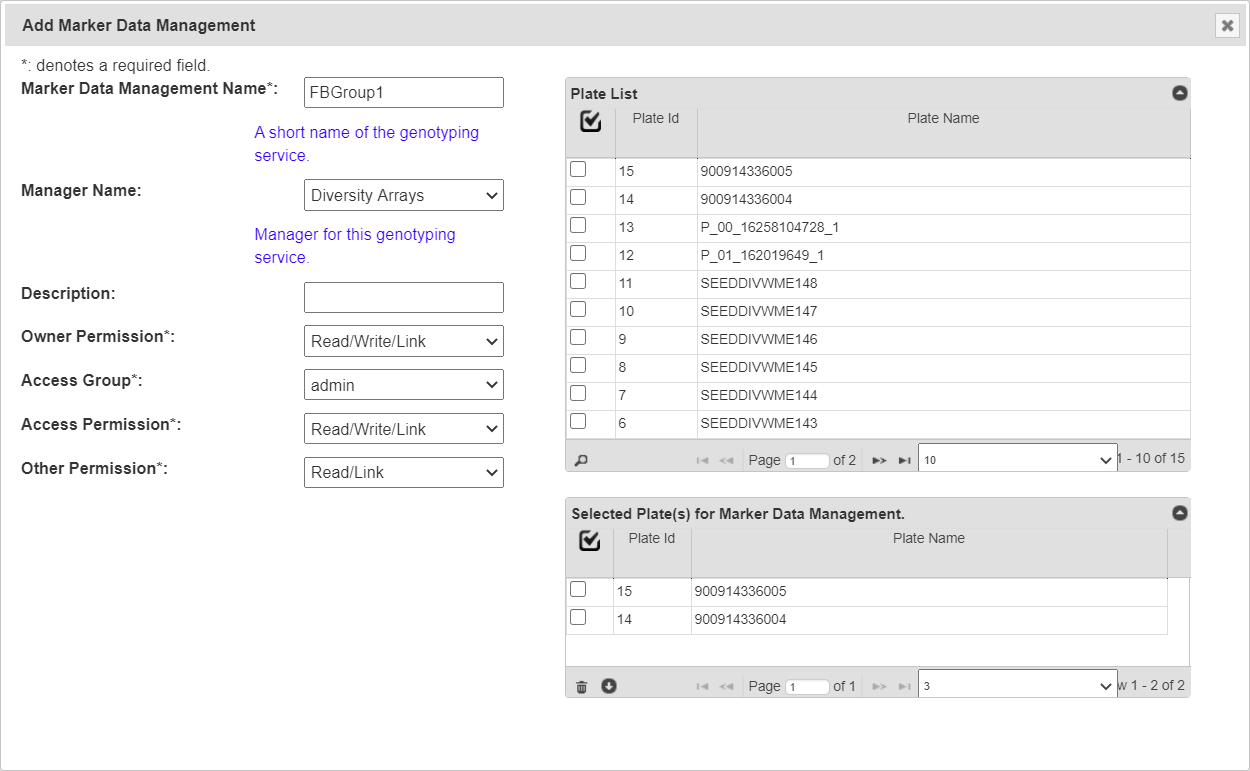Check the box for plate SEEDDIVWME148
This screenshot has width=1250, height=771.
(x=578, y=282)
